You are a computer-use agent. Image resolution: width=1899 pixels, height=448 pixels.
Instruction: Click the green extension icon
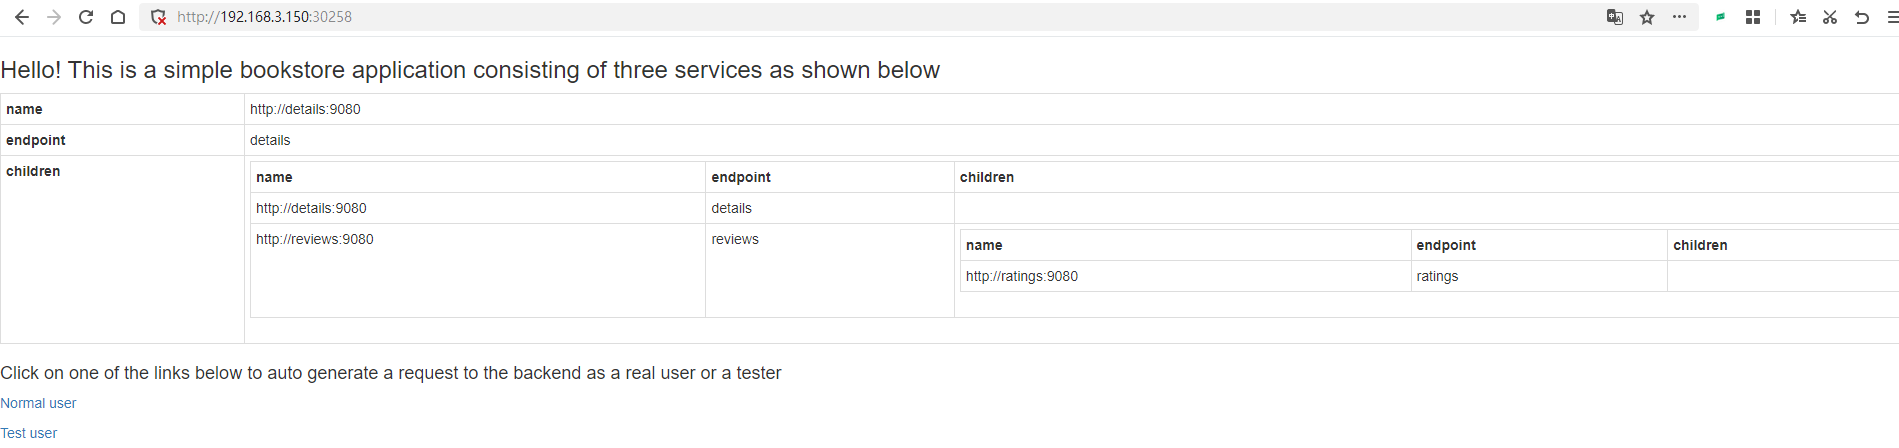point(1721,17)
